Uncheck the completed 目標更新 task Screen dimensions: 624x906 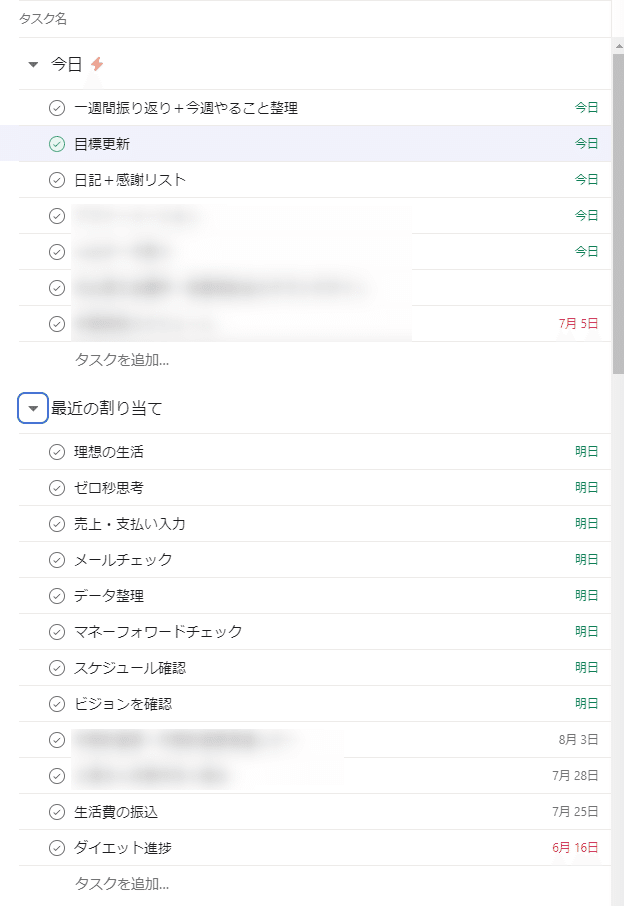tap(57, 144)
